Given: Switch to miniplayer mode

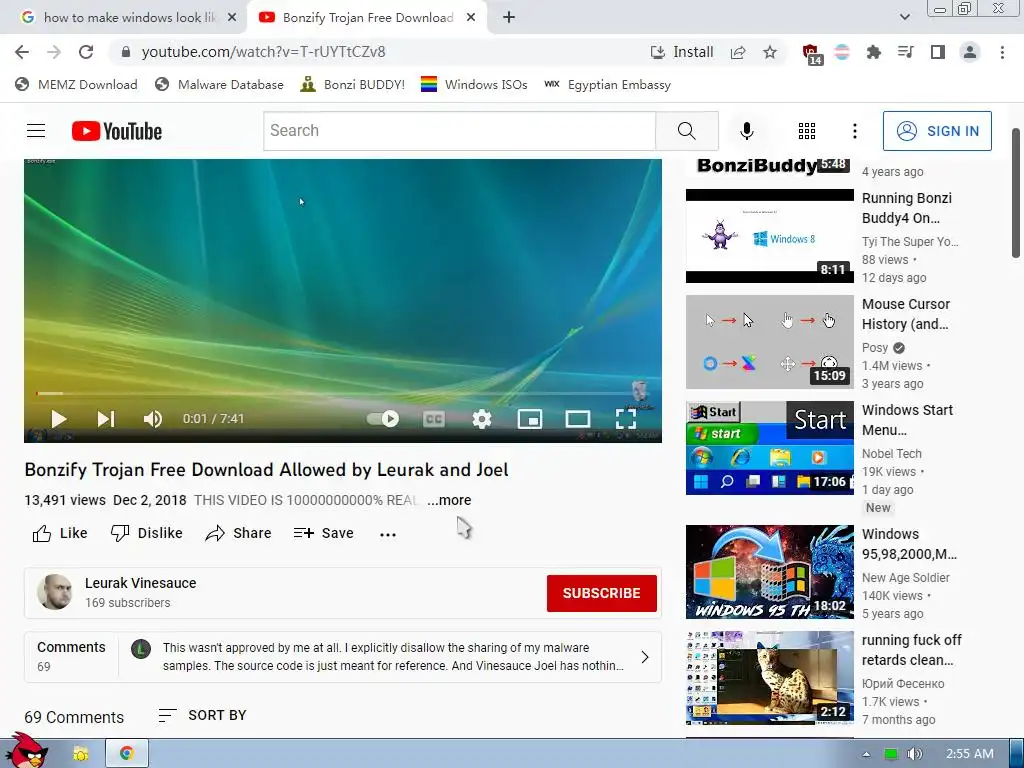Looking at the screenshot, I should coord(530,419).
